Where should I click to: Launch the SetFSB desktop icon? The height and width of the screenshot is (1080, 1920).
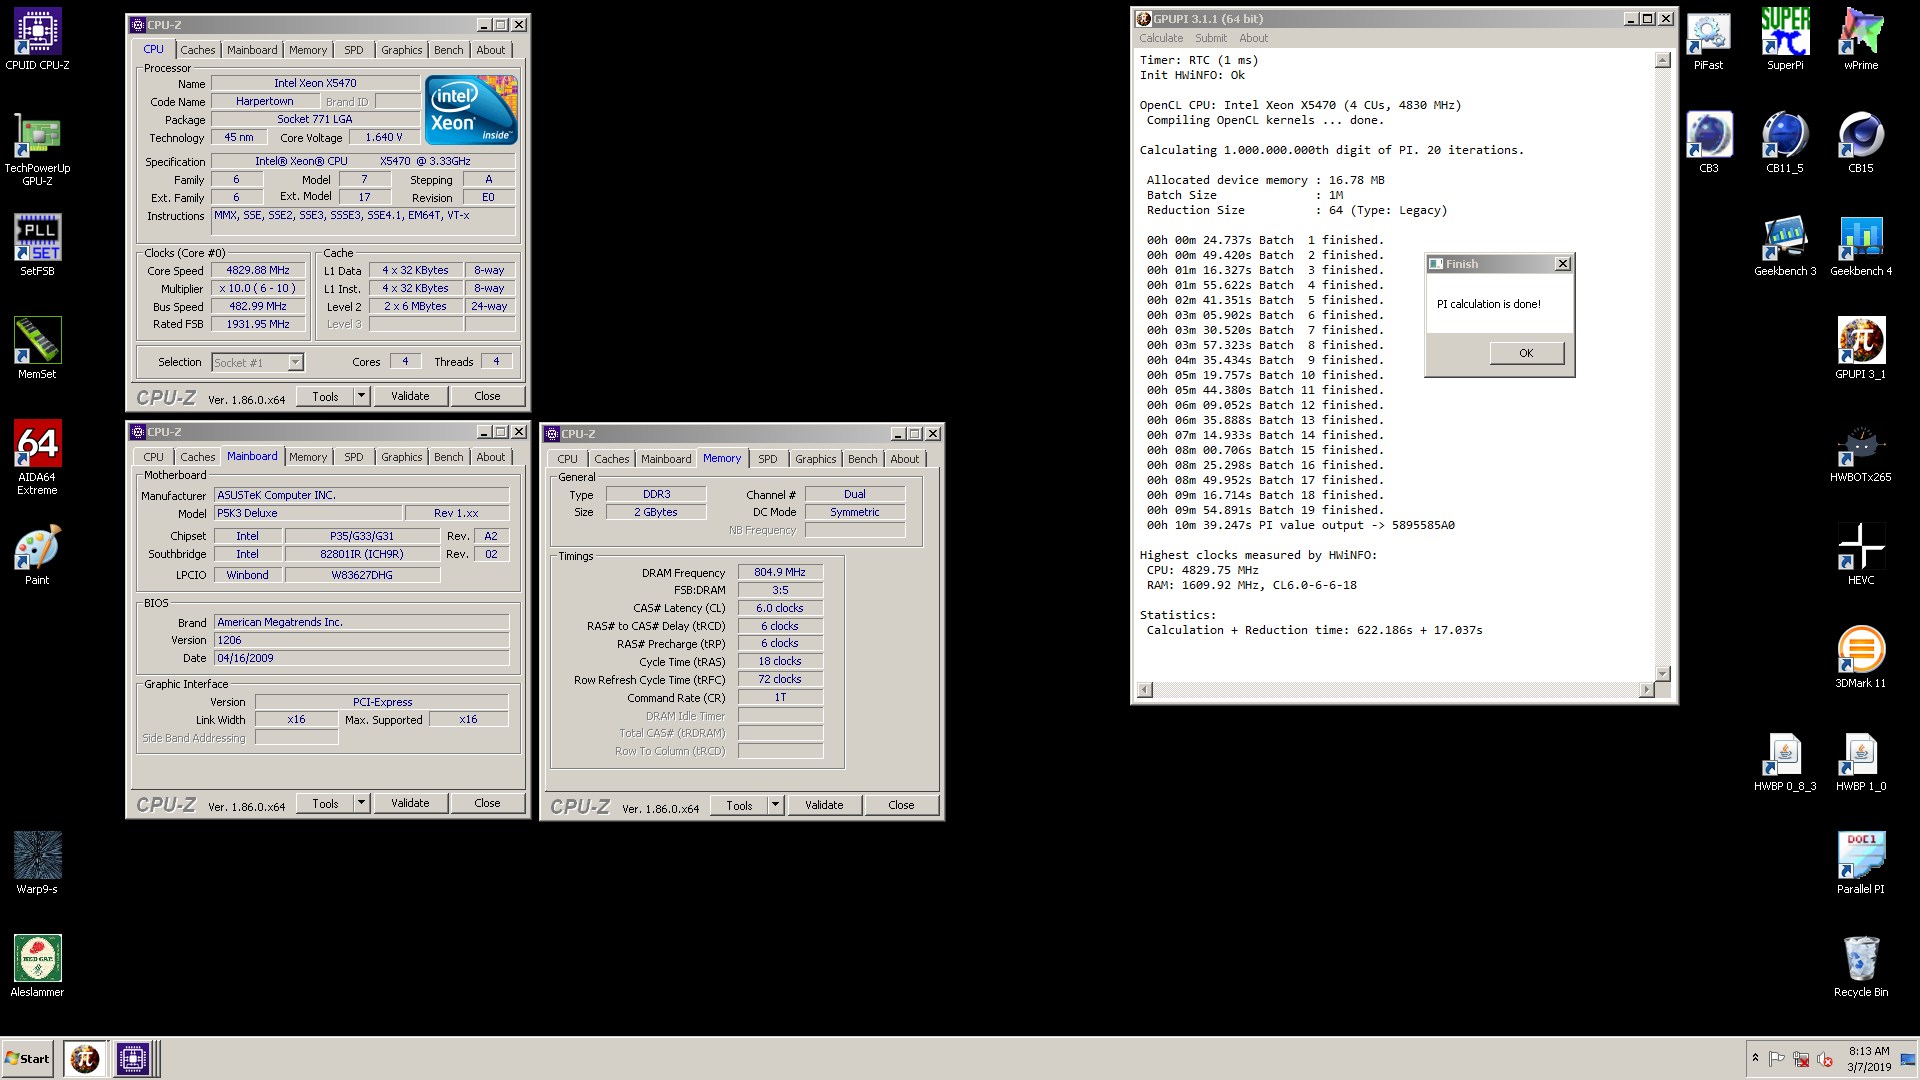coord(37,245)
